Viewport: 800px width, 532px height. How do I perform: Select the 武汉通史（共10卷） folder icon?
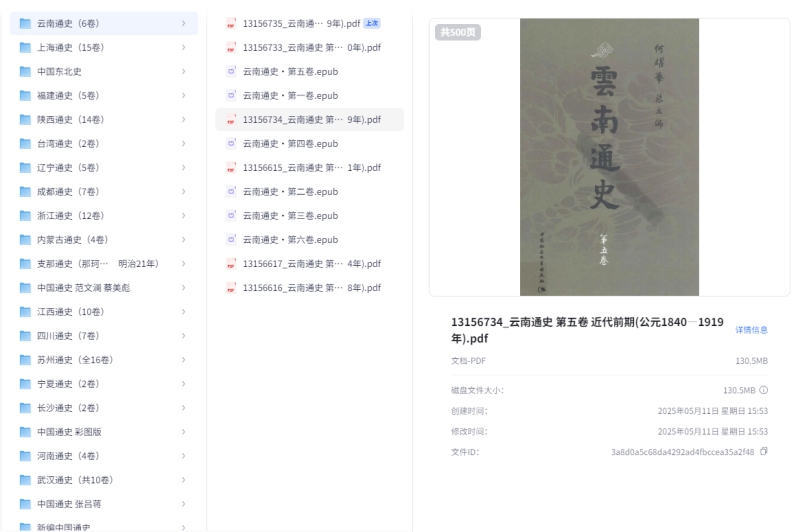(x=25, y=479)
